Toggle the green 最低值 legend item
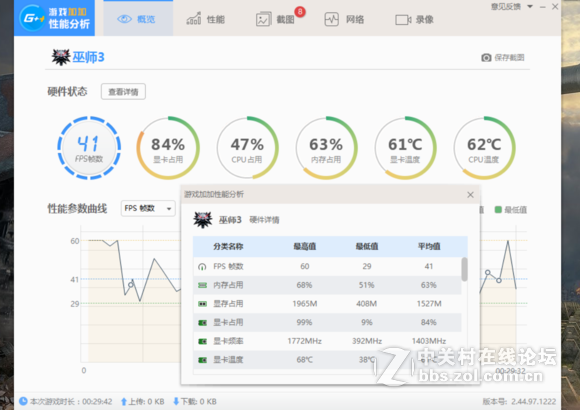This screenshot has width=580, height=410. tap(510, 210)
